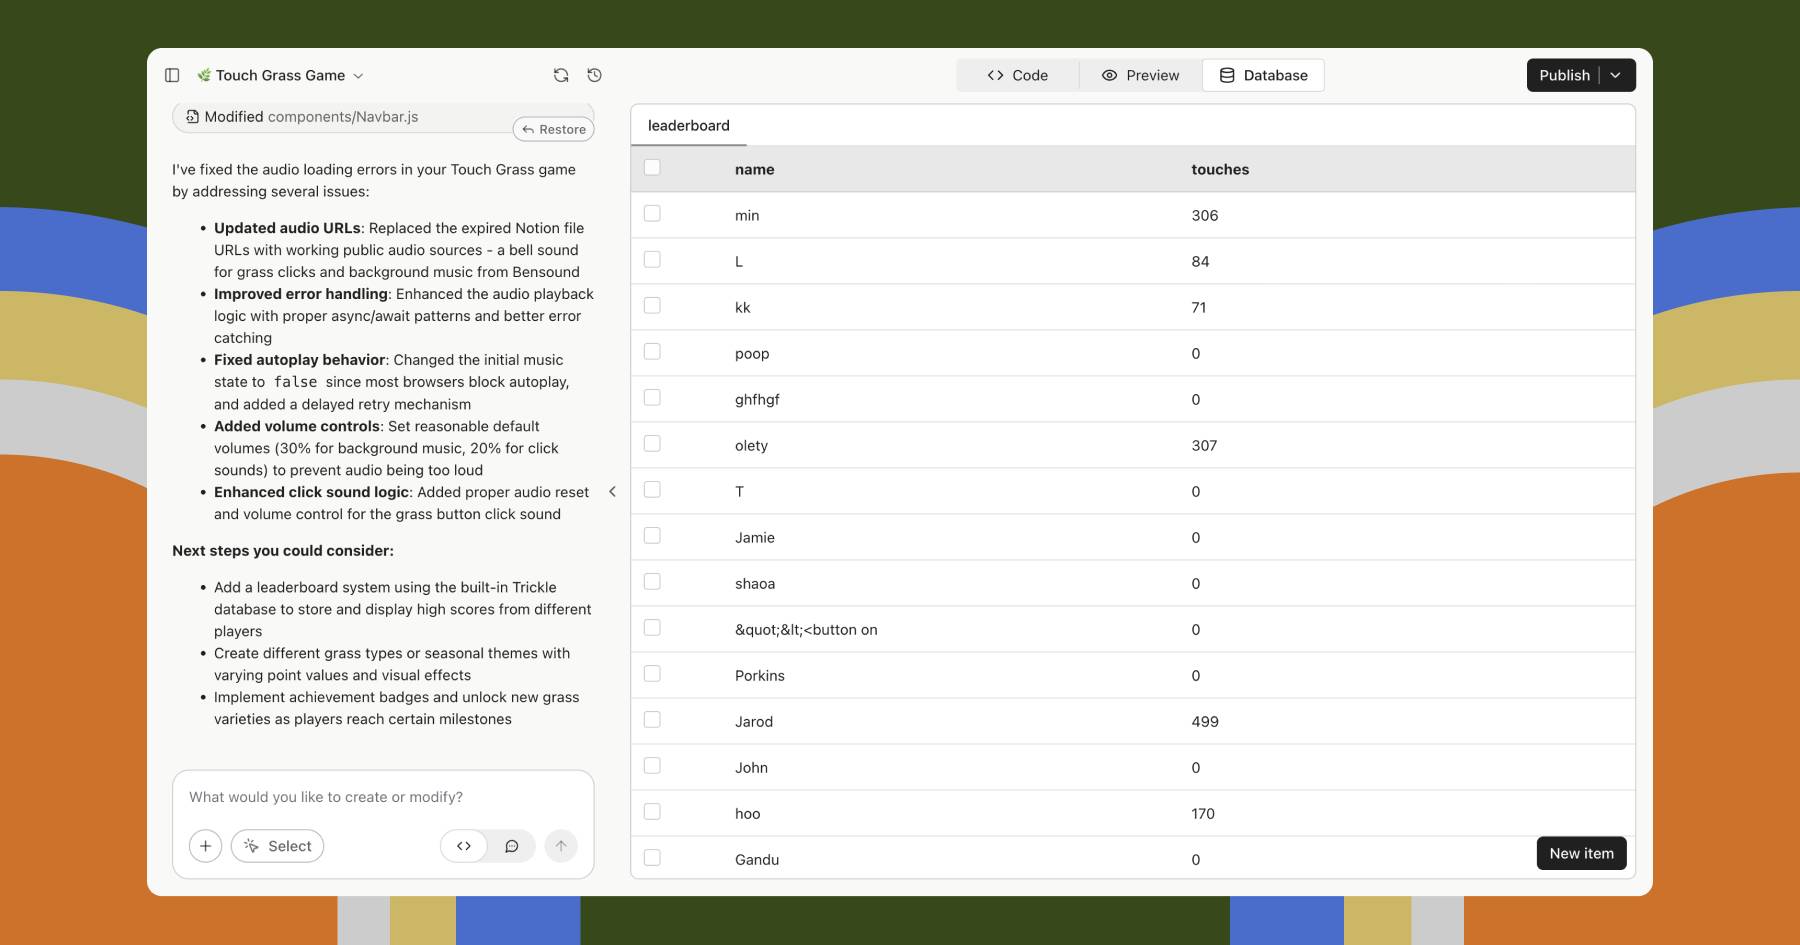Open version history clock icon

pos(595,75)
